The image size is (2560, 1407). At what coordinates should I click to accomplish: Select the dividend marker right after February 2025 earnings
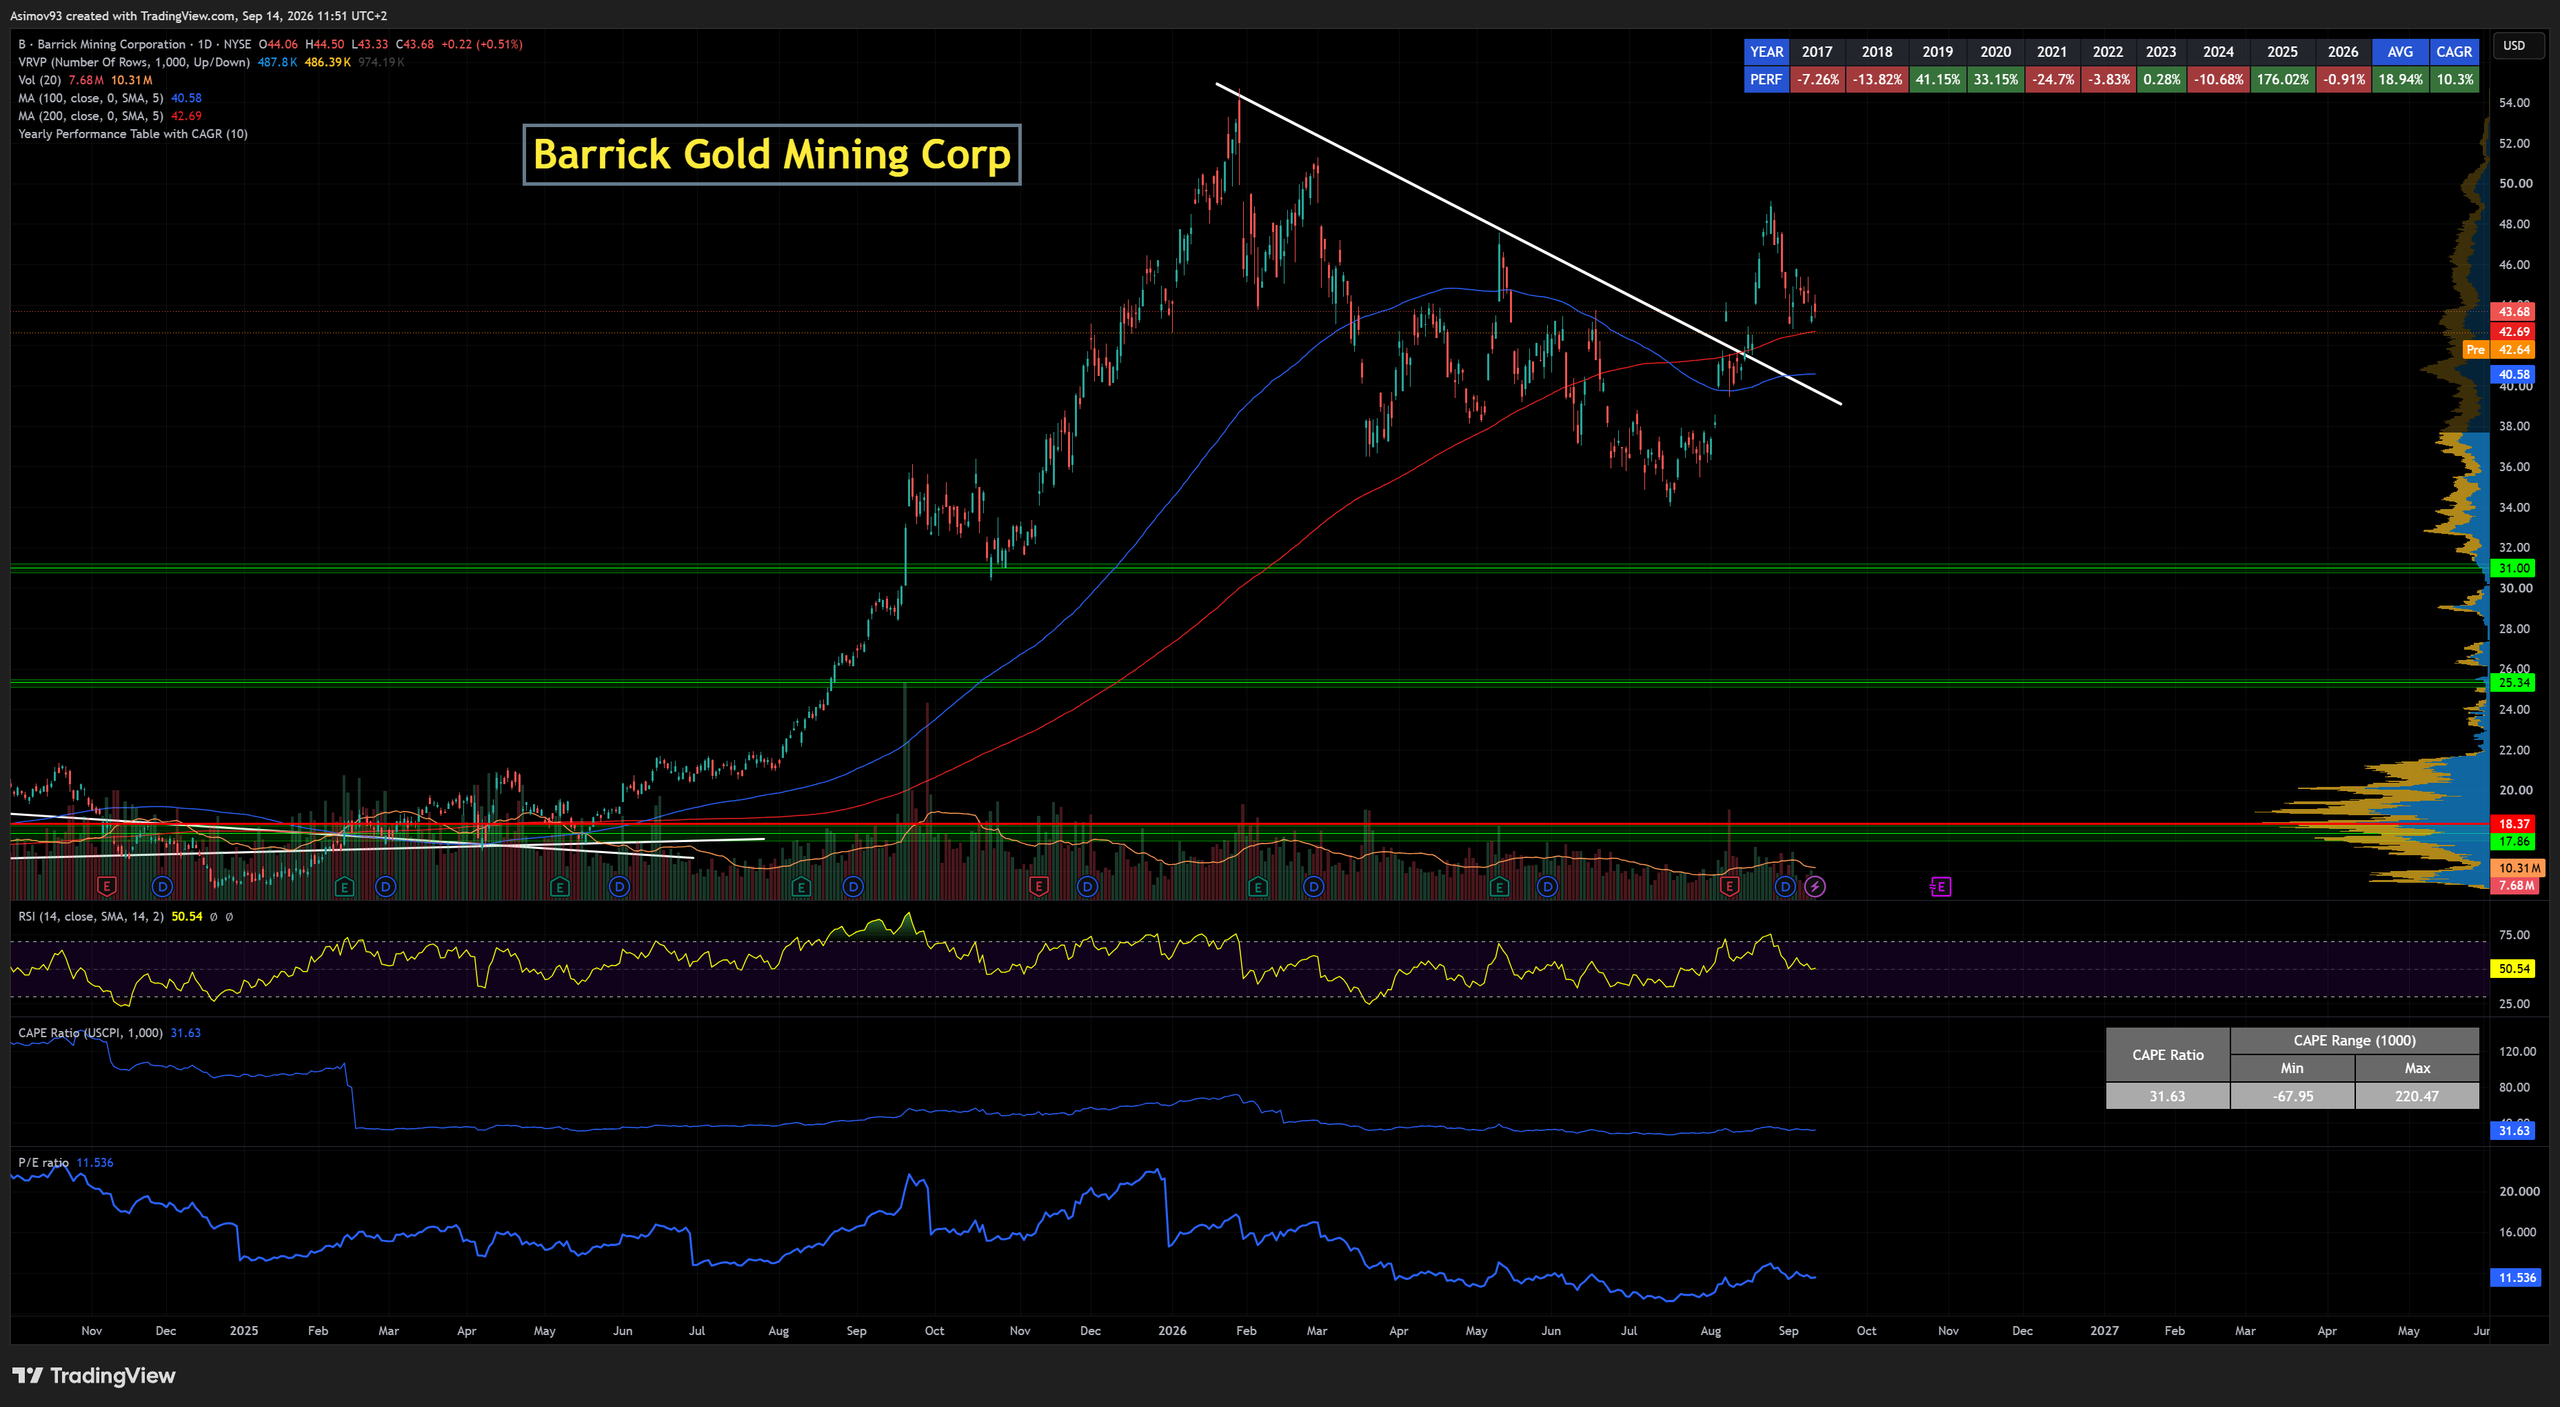(x=385, y=886)
